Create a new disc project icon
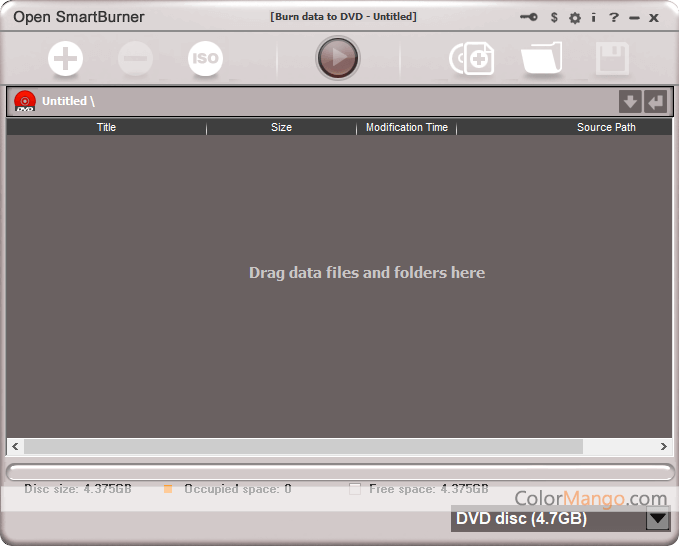 click(x=472, y=58)
